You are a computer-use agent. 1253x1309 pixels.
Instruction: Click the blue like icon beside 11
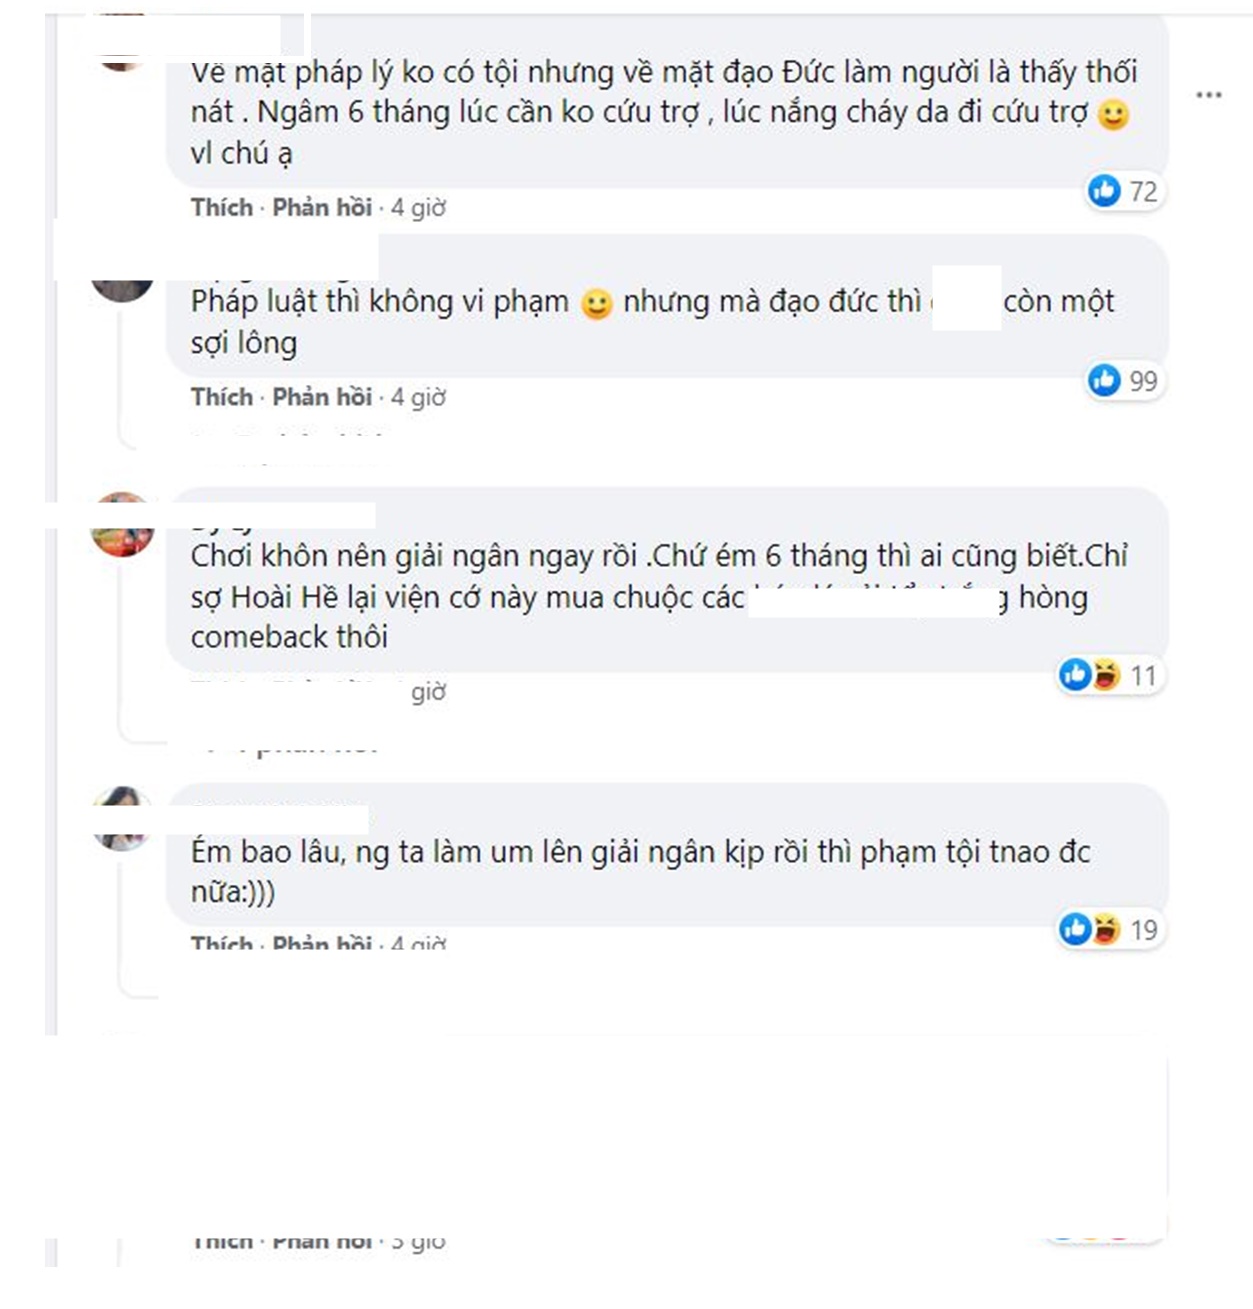[x=1075, y=675]
